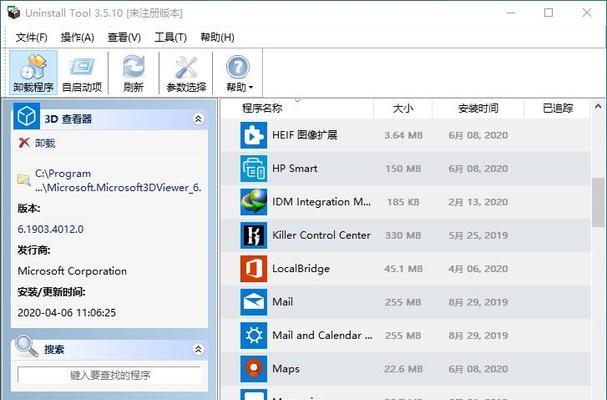The height and width of the screenshot is (400, 607).
Task: Select the Maps pin icon
Action: coord(254,368)
